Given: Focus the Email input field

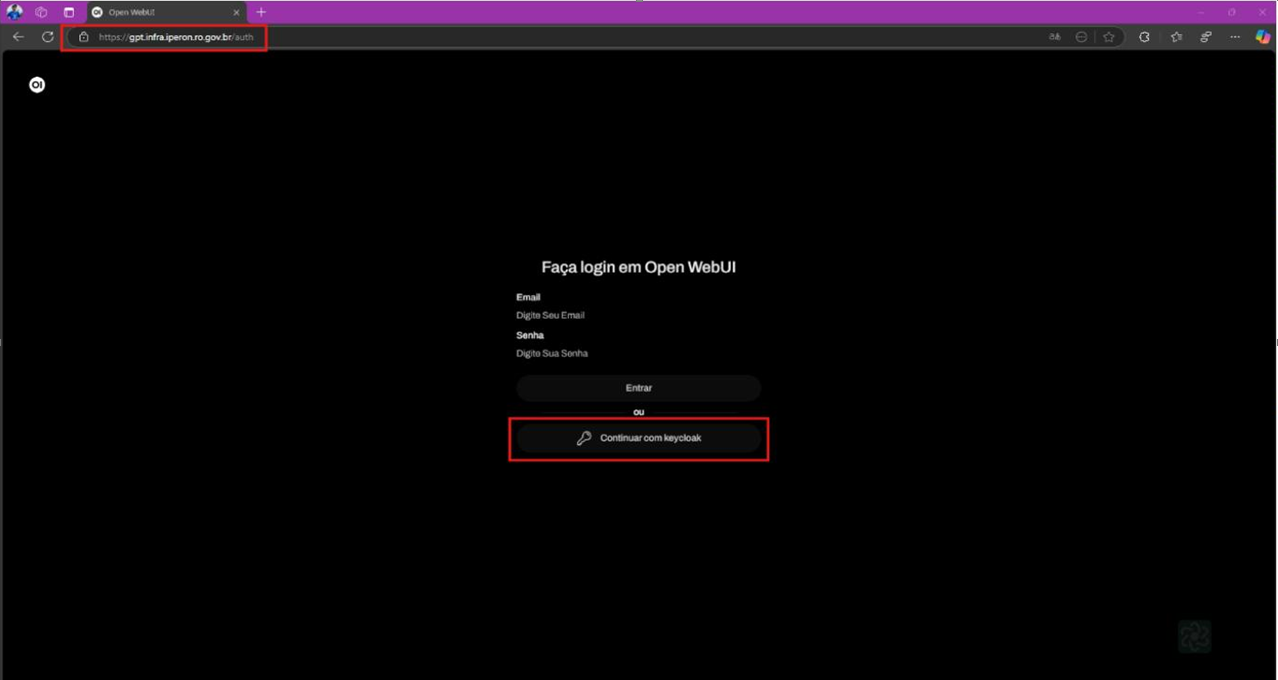Looking at the screenshot, I should click(638, 315).
